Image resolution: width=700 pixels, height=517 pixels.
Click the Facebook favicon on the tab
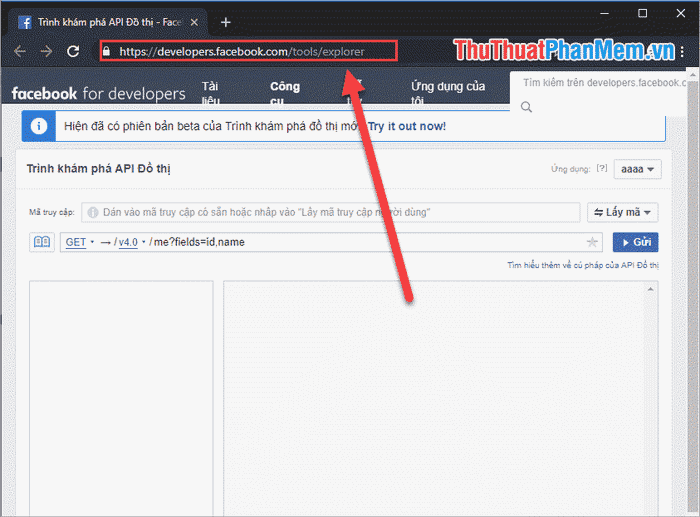point(25,22)
